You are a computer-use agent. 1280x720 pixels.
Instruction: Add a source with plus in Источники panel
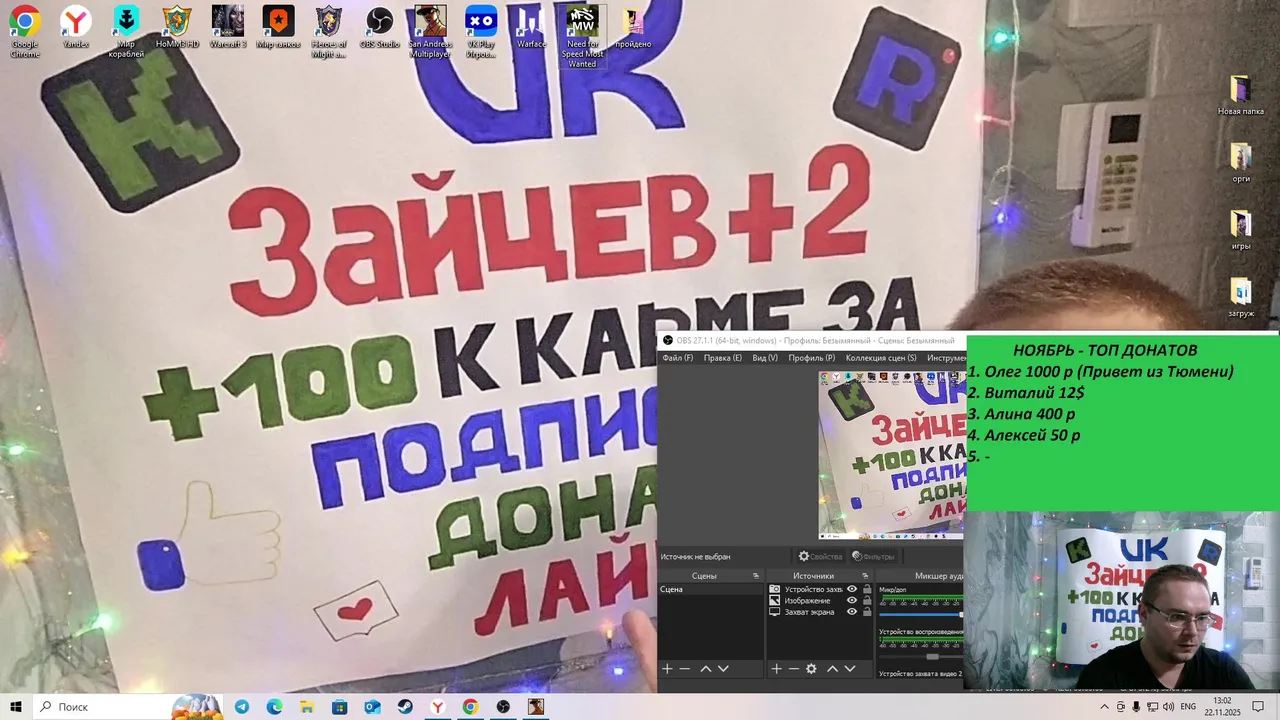click(x=776, y=668)
